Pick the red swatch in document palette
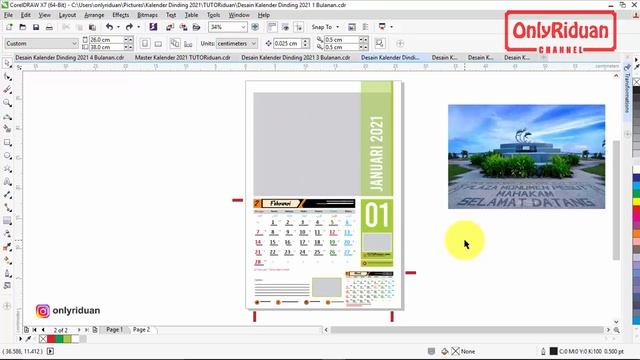This screenshot has height=360, width=640. [51, 339]
